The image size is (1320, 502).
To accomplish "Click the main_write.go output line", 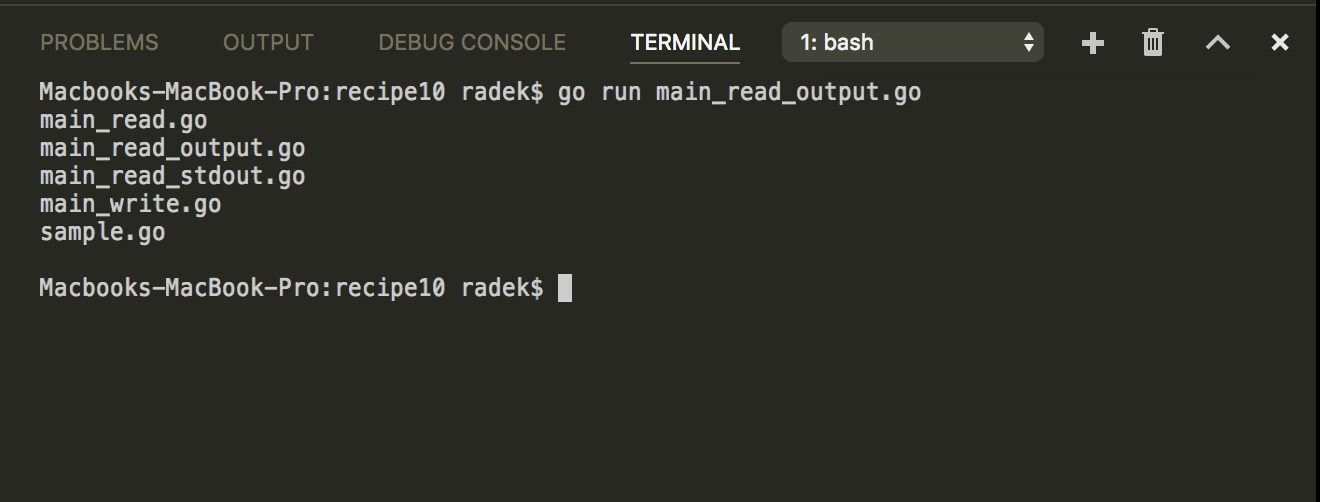I will tap(131, 205).
